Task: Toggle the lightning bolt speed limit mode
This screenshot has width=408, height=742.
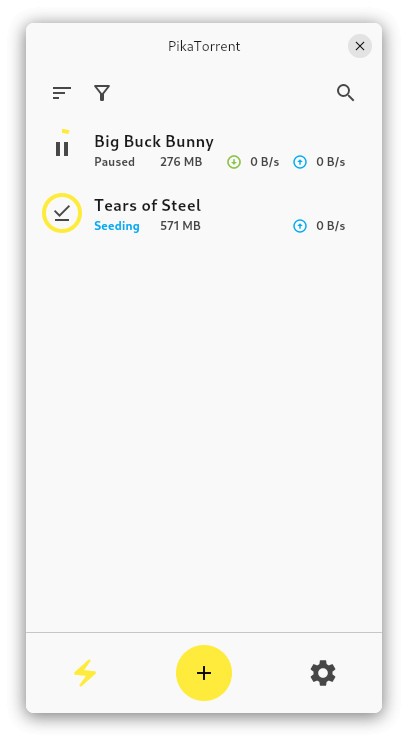Action: point(85,672)
